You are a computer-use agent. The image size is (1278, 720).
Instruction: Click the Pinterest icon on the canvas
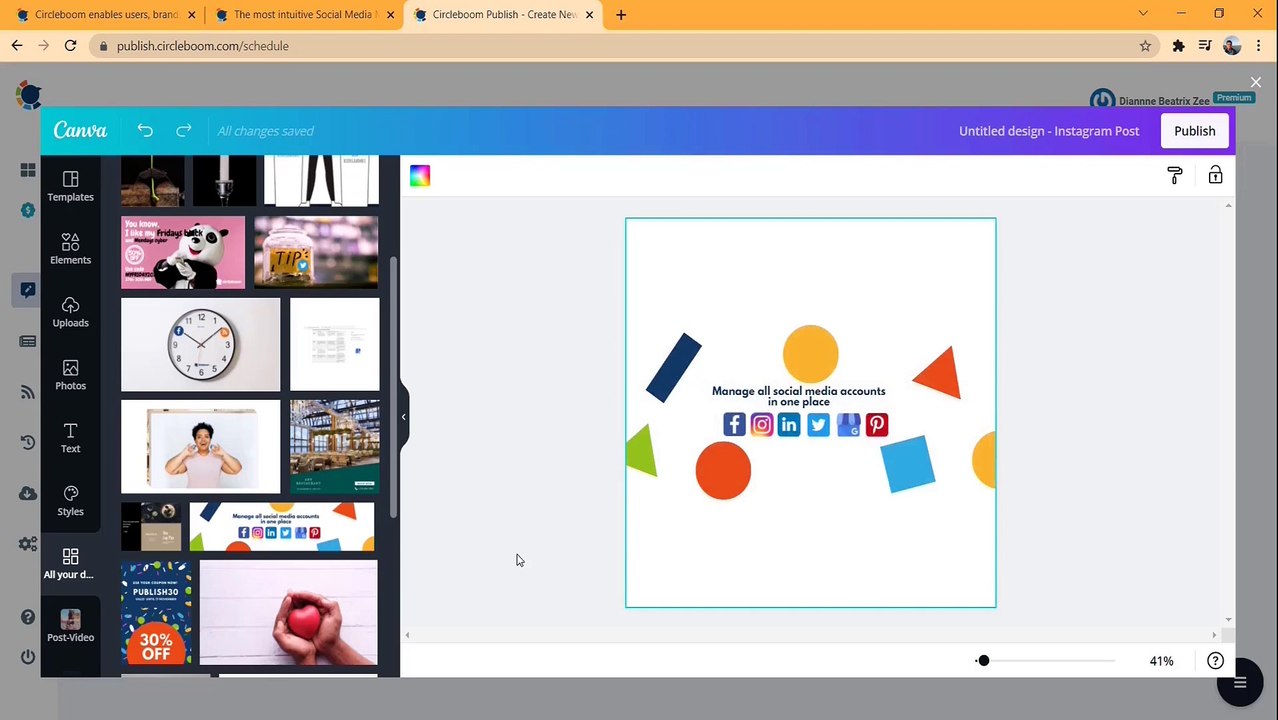click(x=877, y=424)
